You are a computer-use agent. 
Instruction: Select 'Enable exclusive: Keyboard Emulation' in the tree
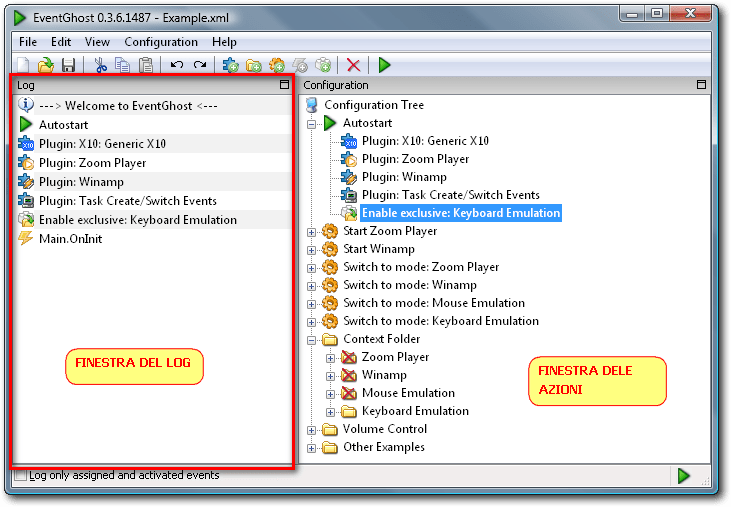[461, 213]
